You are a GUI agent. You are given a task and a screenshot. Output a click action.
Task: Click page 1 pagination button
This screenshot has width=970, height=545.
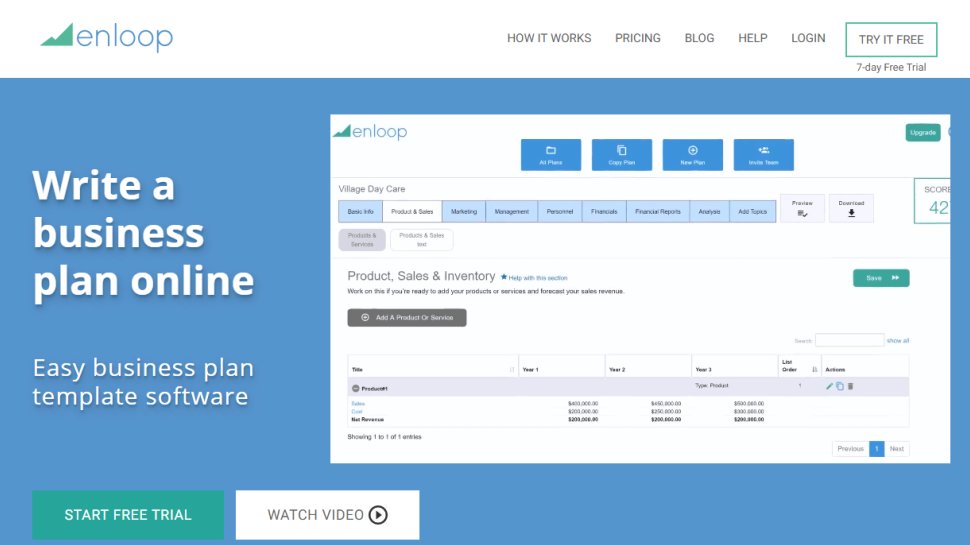877,448
